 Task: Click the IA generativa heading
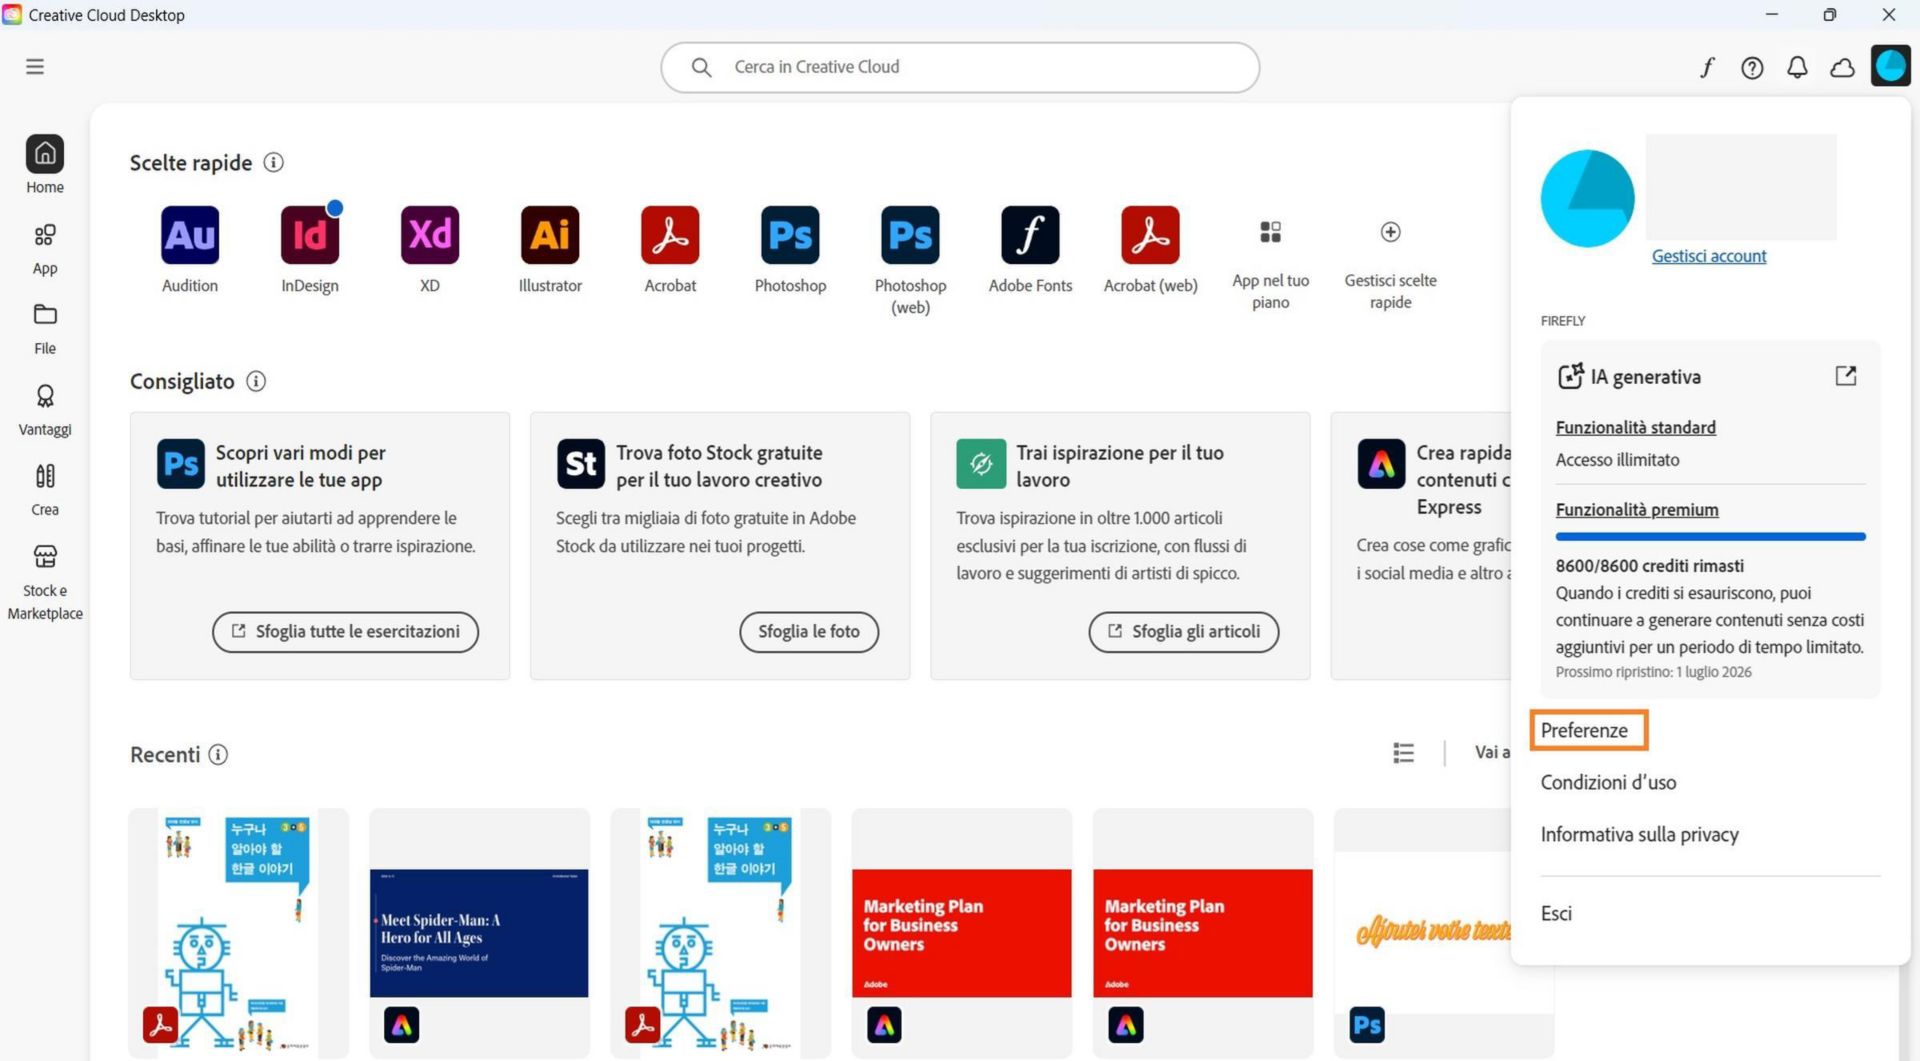point(1646,377)
